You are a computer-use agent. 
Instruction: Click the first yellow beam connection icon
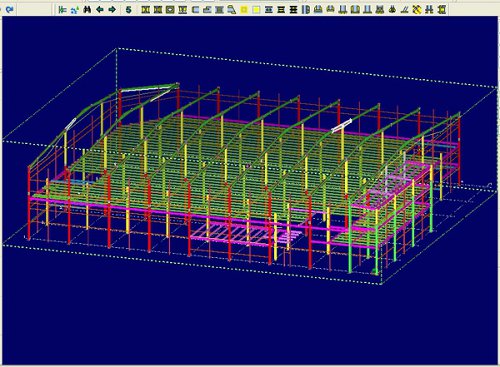[x=146, y=10]
